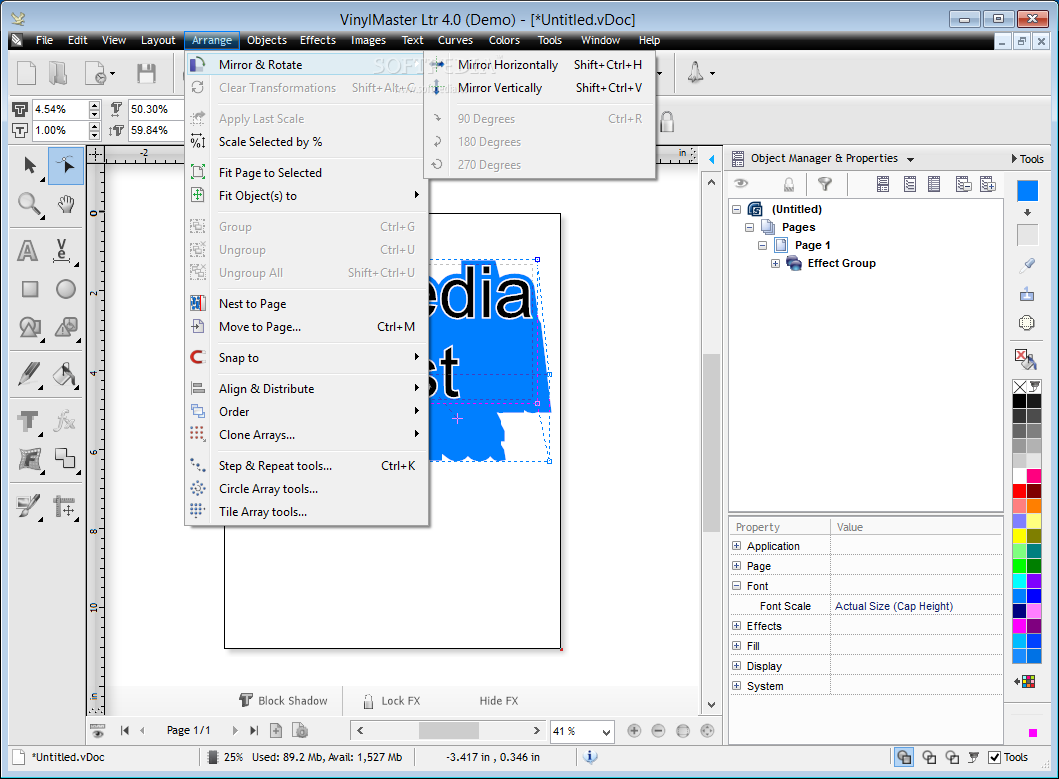Screen dimensions: 1059x779
Task: Select the zoom magnifier tool
Action: tap(30, 204)
